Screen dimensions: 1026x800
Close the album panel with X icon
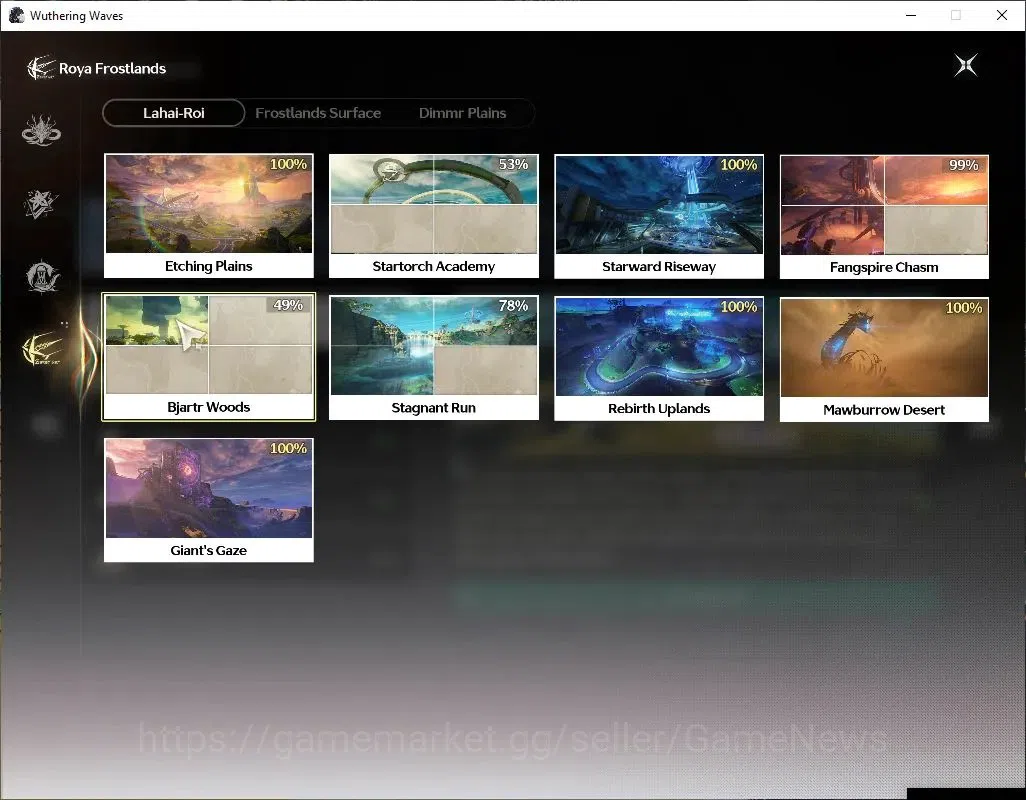966,65
